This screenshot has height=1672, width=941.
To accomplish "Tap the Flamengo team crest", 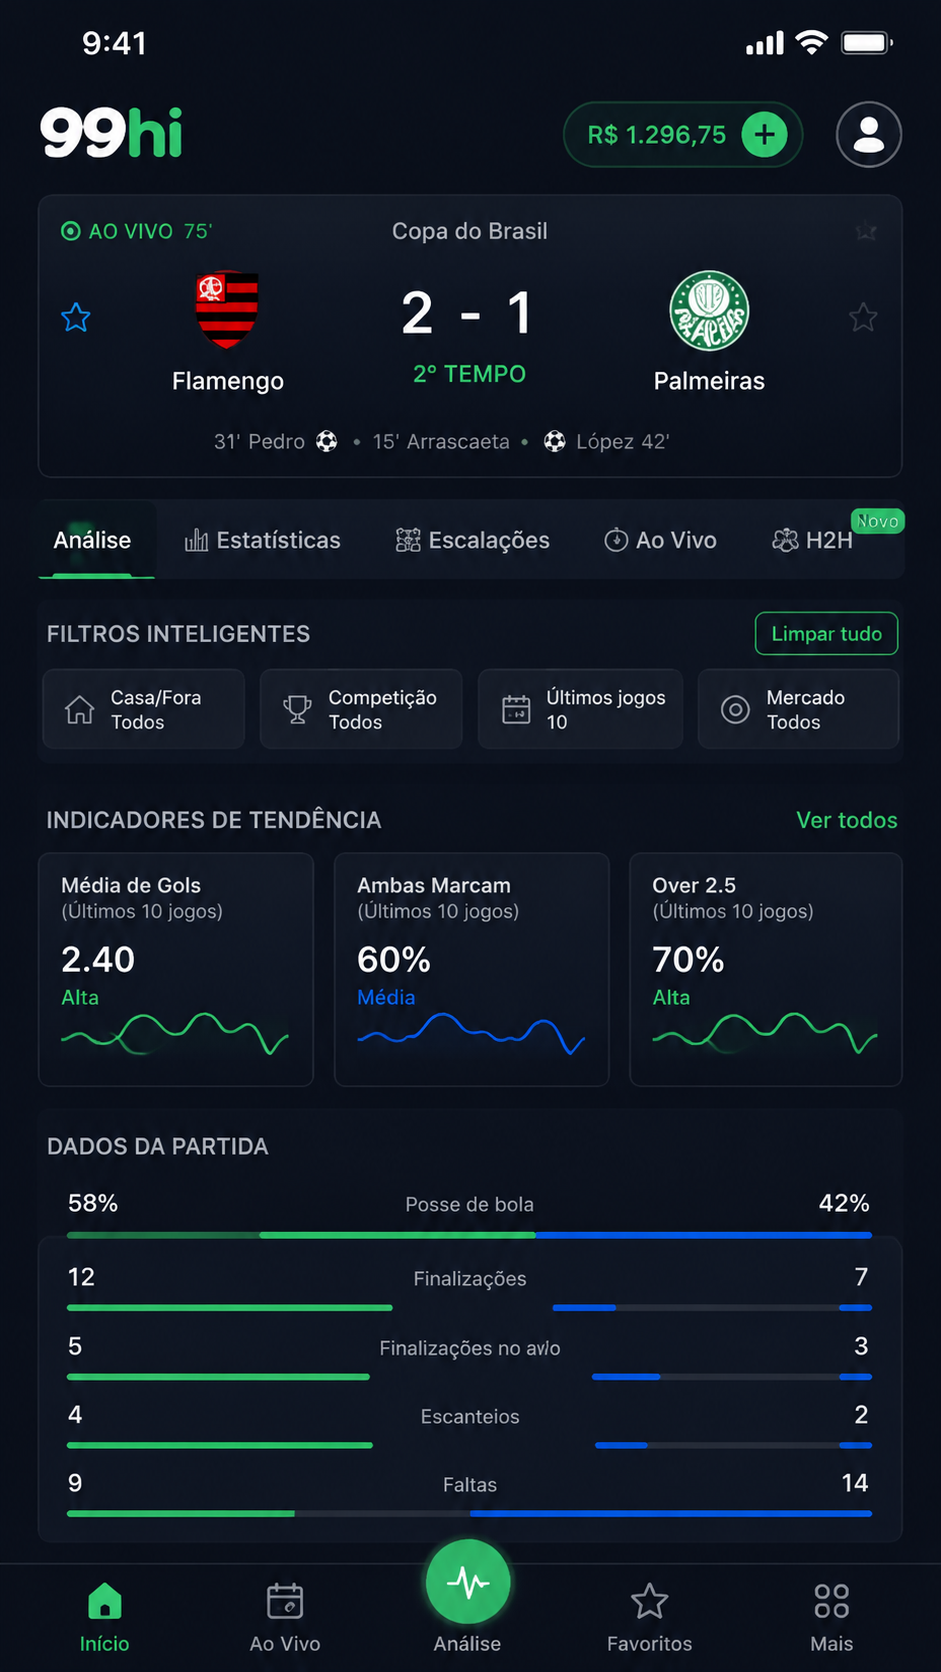I will pyautogui.click(x=227, y=309).
